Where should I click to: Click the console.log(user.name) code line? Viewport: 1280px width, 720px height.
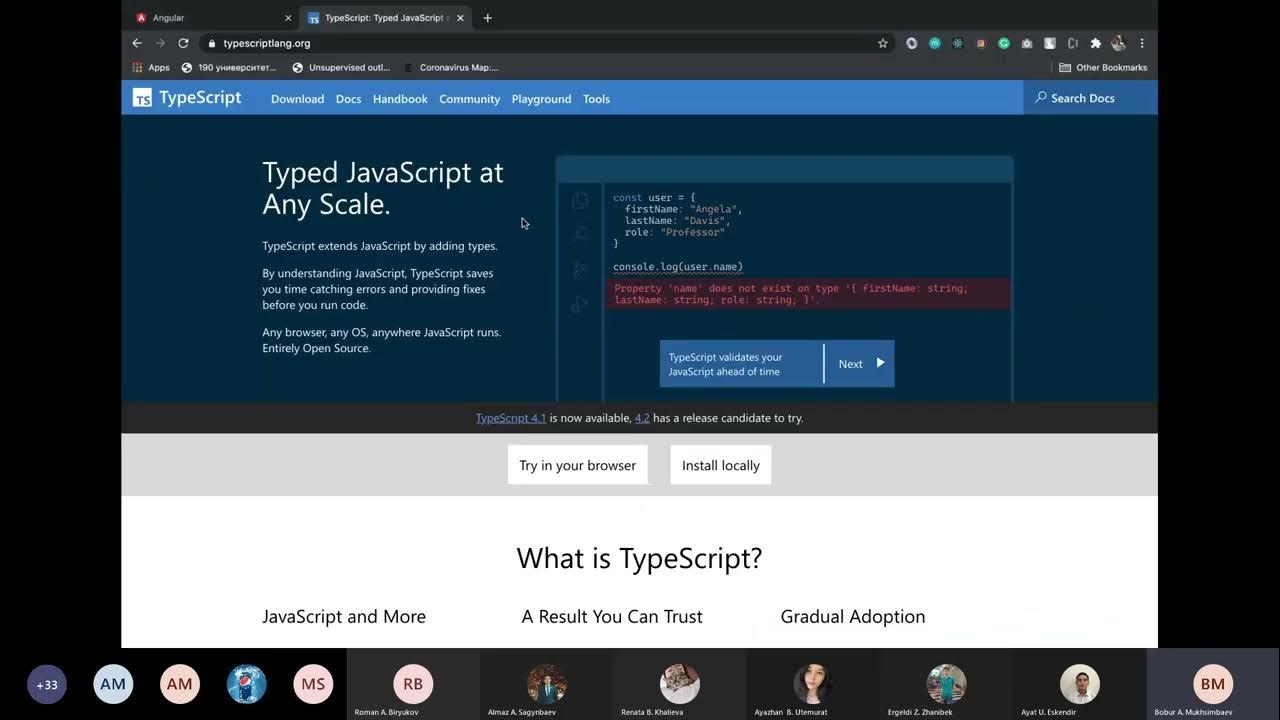click(x=678, y=267)
